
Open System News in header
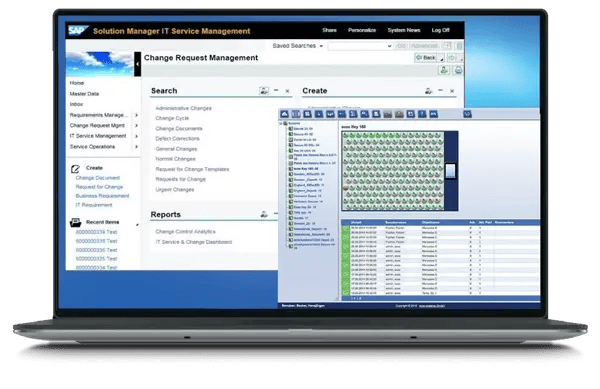404,30
